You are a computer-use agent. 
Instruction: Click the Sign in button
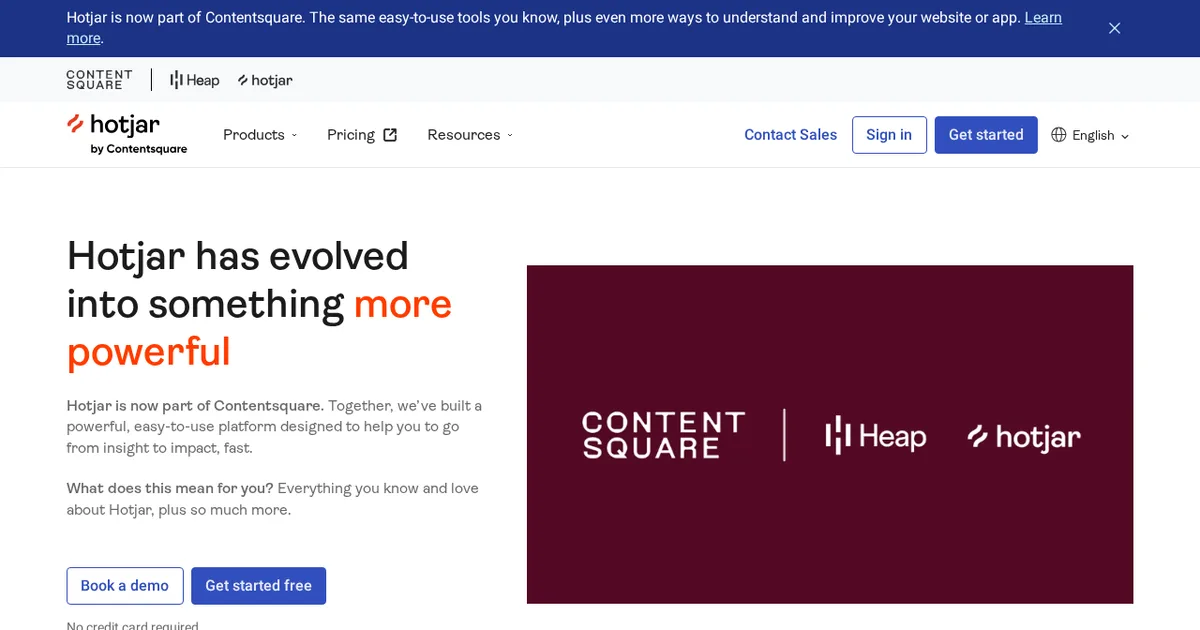[x=889, y=135]
